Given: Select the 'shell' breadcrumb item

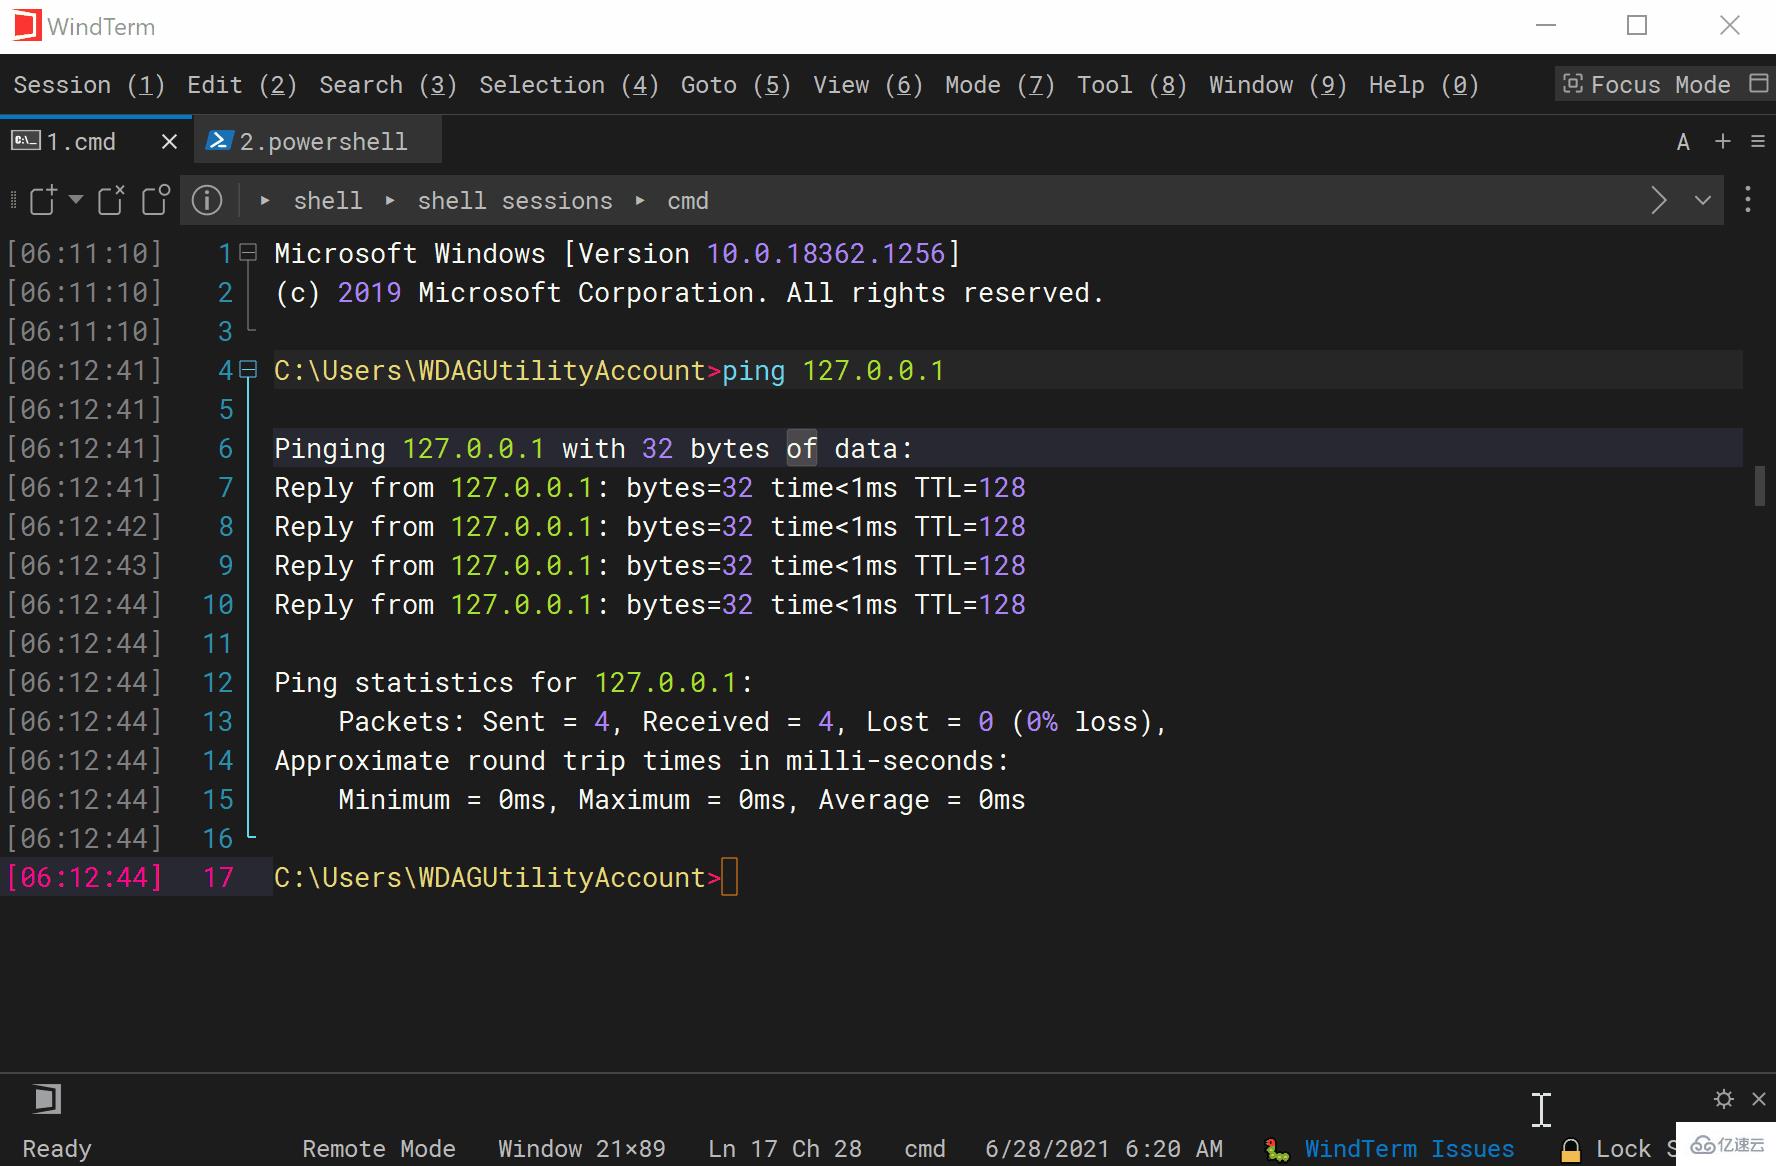Looking at the screenshot, I should click(328, 201).
